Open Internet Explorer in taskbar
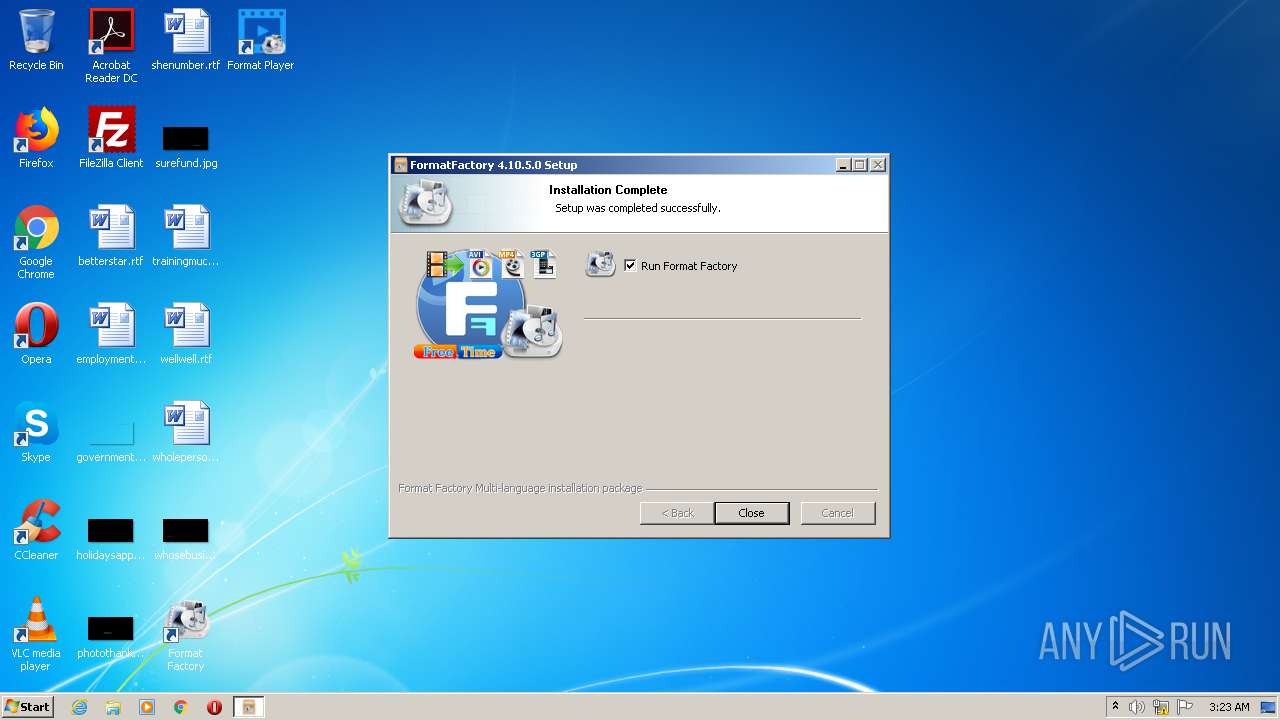Viewport: 1280px width, 720px height. tap(79, 707)
